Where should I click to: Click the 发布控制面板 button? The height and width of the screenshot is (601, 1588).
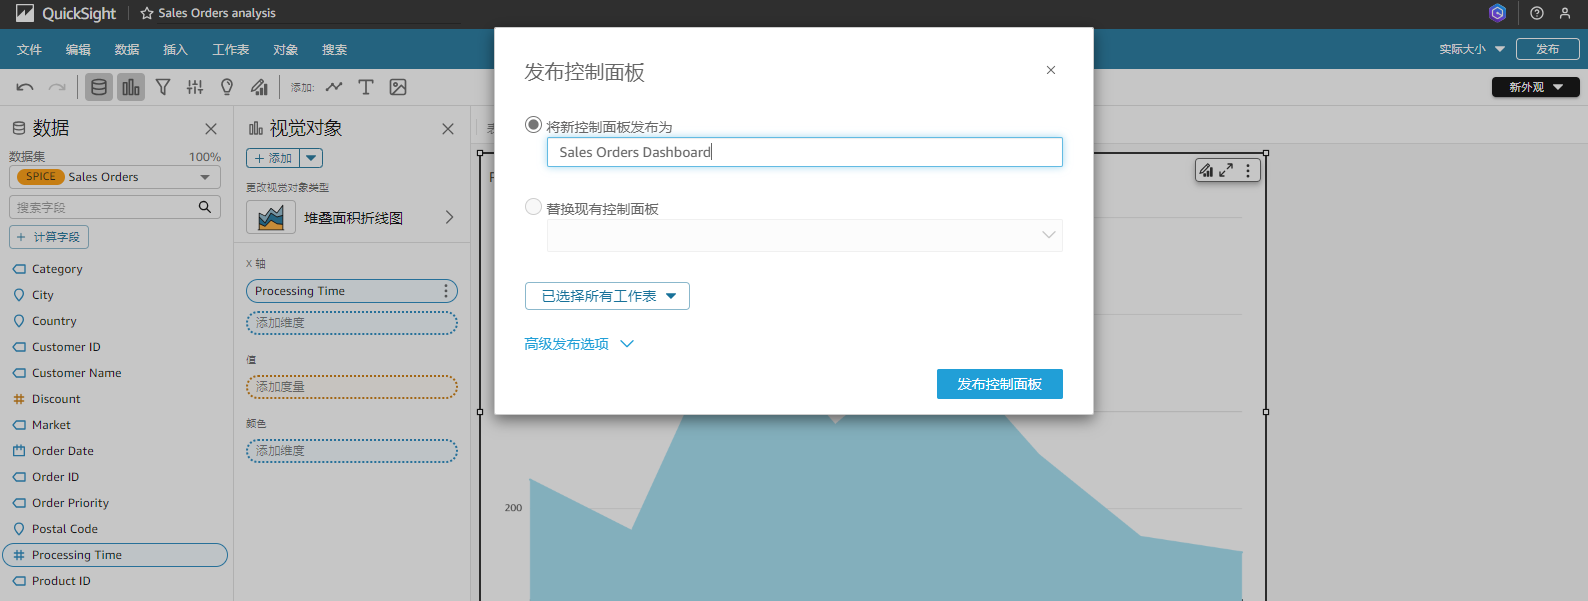click(x=999, y=384)
